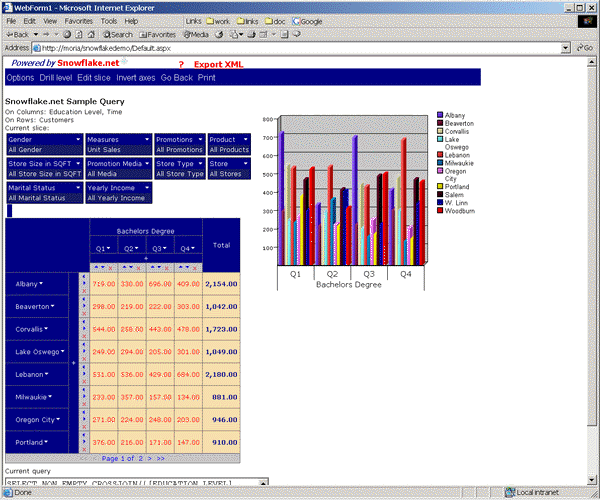
Task: Click the Mail toolbar icon
Action: pos(234,34)
